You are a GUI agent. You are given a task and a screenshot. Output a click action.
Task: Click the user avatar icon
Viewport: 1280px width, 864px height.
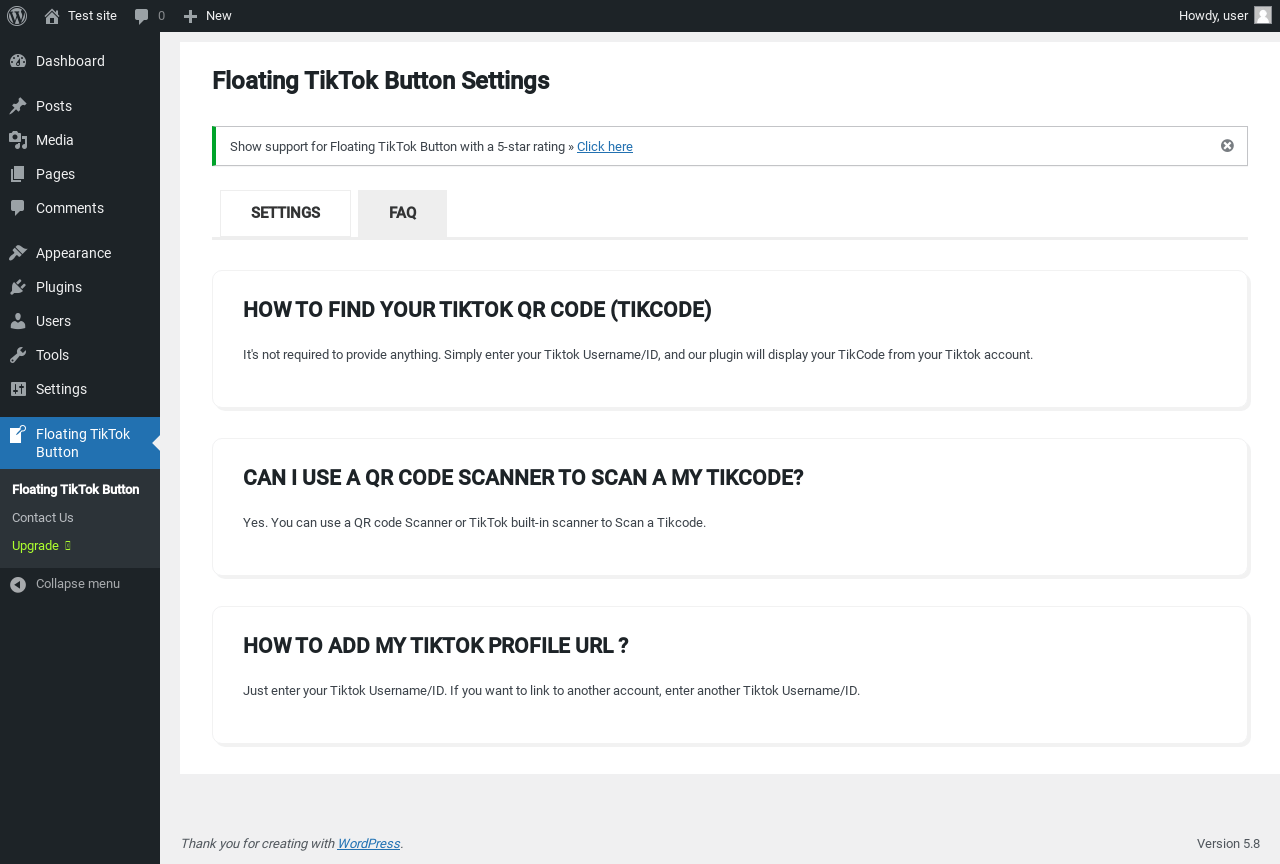pyautogui.click(x=1263, y=15)
